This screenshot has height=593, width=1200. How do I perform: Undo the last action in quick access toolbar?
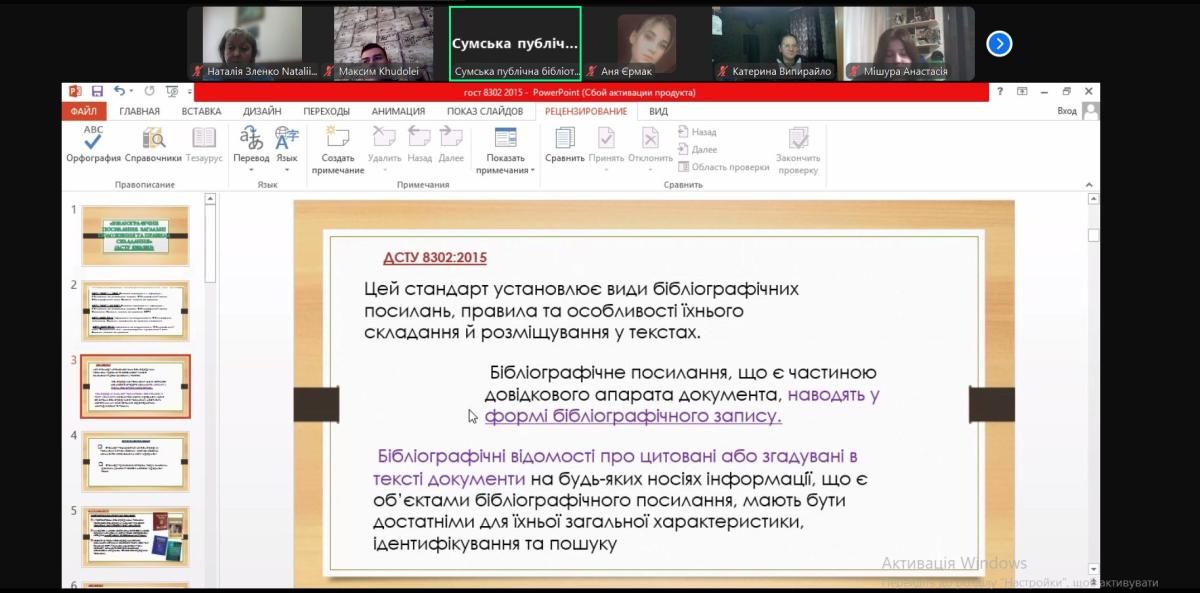[120, 92]
